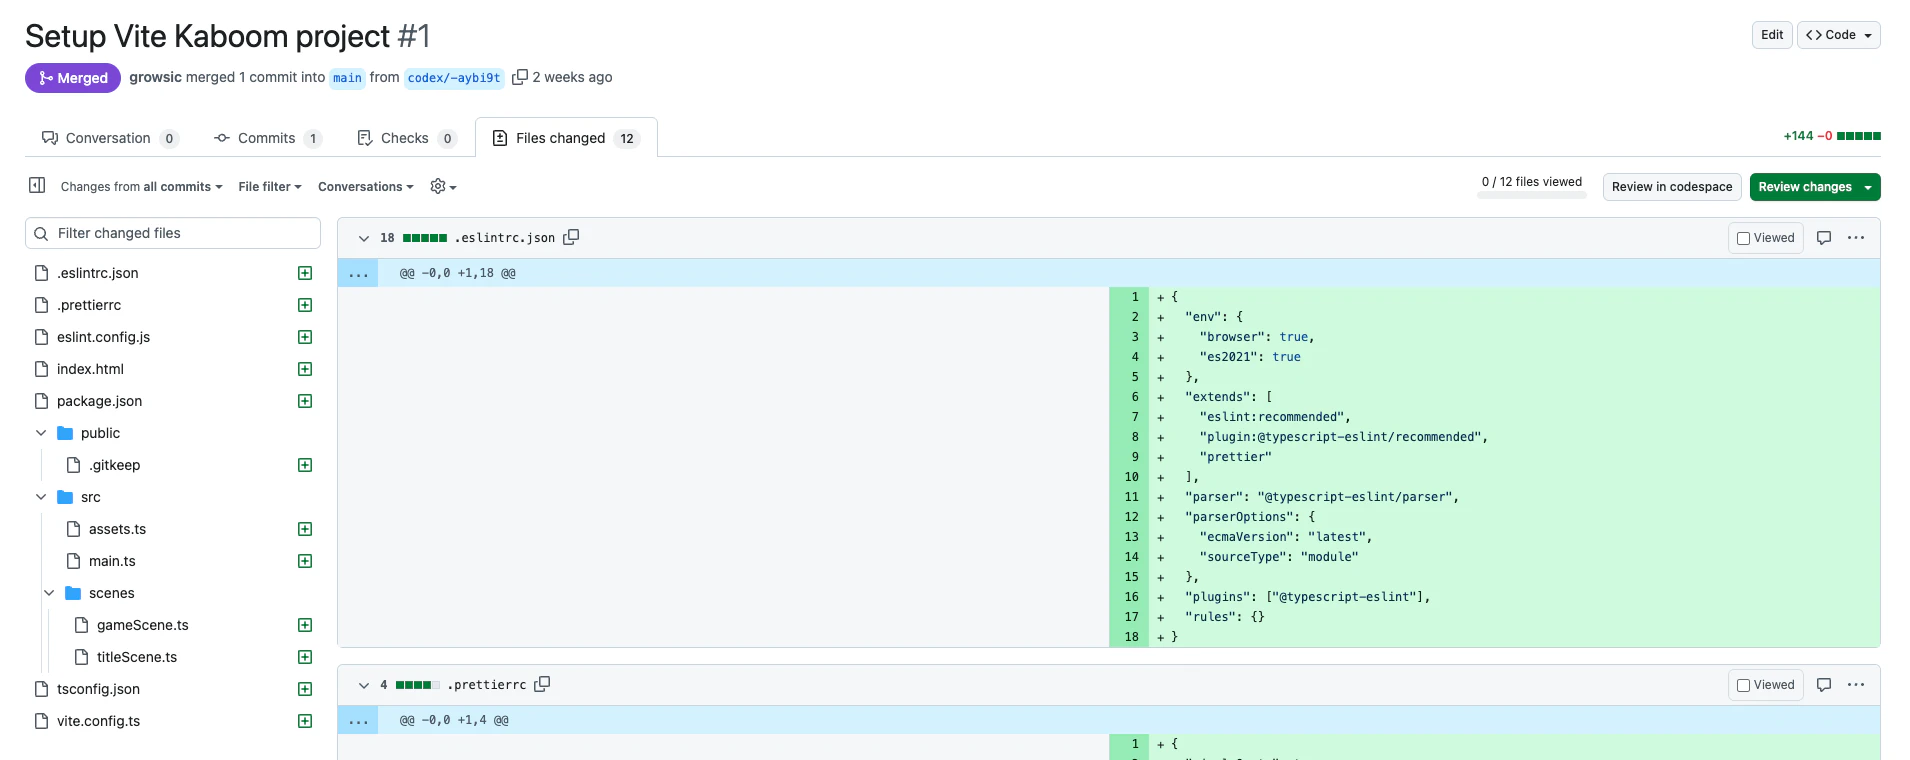Click the added-file icon beside .prettierrc in tree

click(x=305, y=305)
